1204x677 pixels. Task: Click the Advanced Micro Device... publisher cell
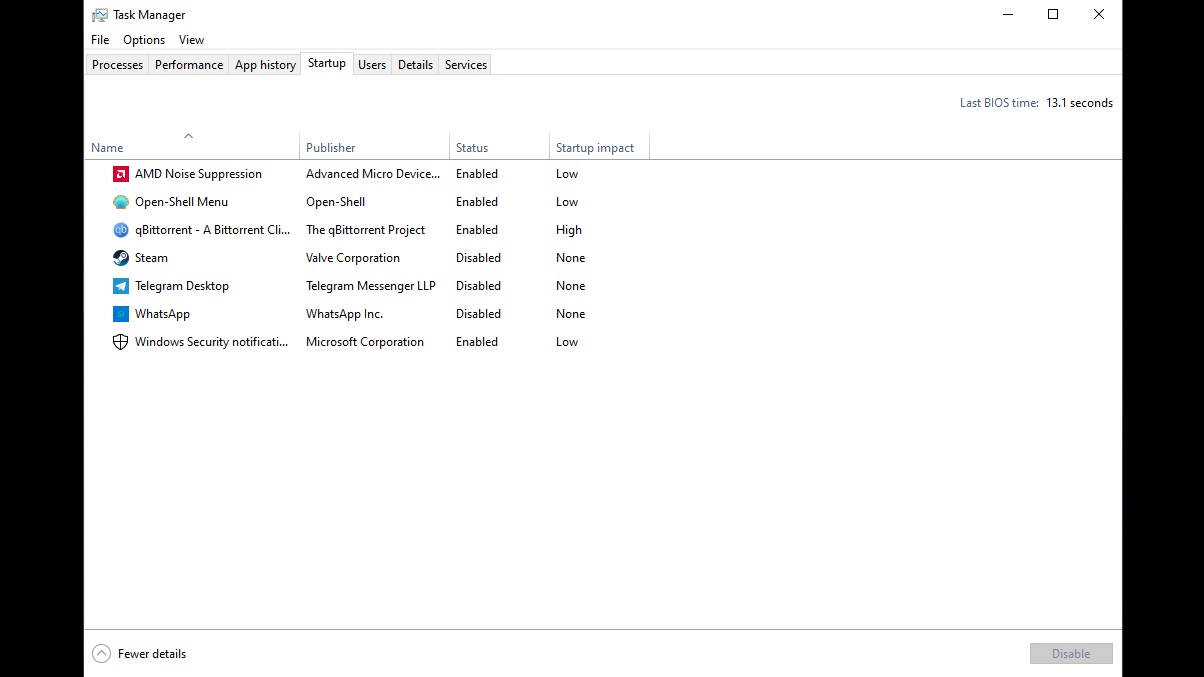[x=373, y=174]
